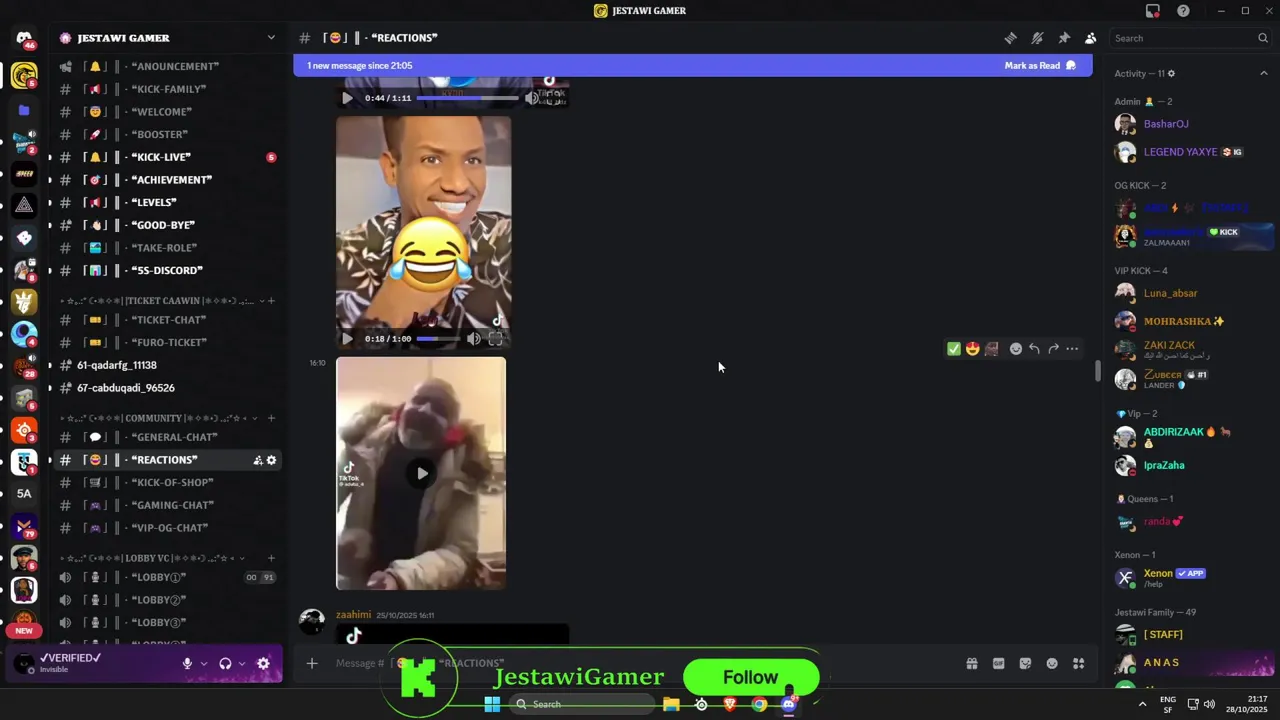
Task: Toggle heart-eyes emoji reaction
Action: pos(972,349)
